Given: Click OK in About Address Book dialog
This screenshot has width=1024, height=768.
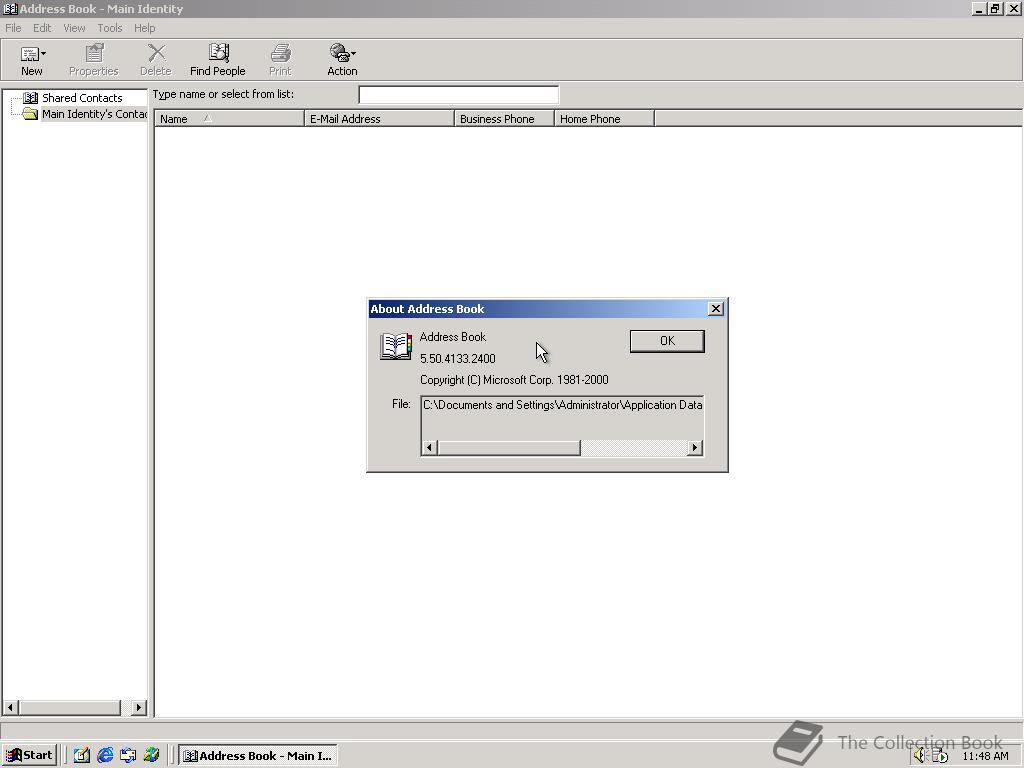Looking at the screenshot, I should pos(667,341).
